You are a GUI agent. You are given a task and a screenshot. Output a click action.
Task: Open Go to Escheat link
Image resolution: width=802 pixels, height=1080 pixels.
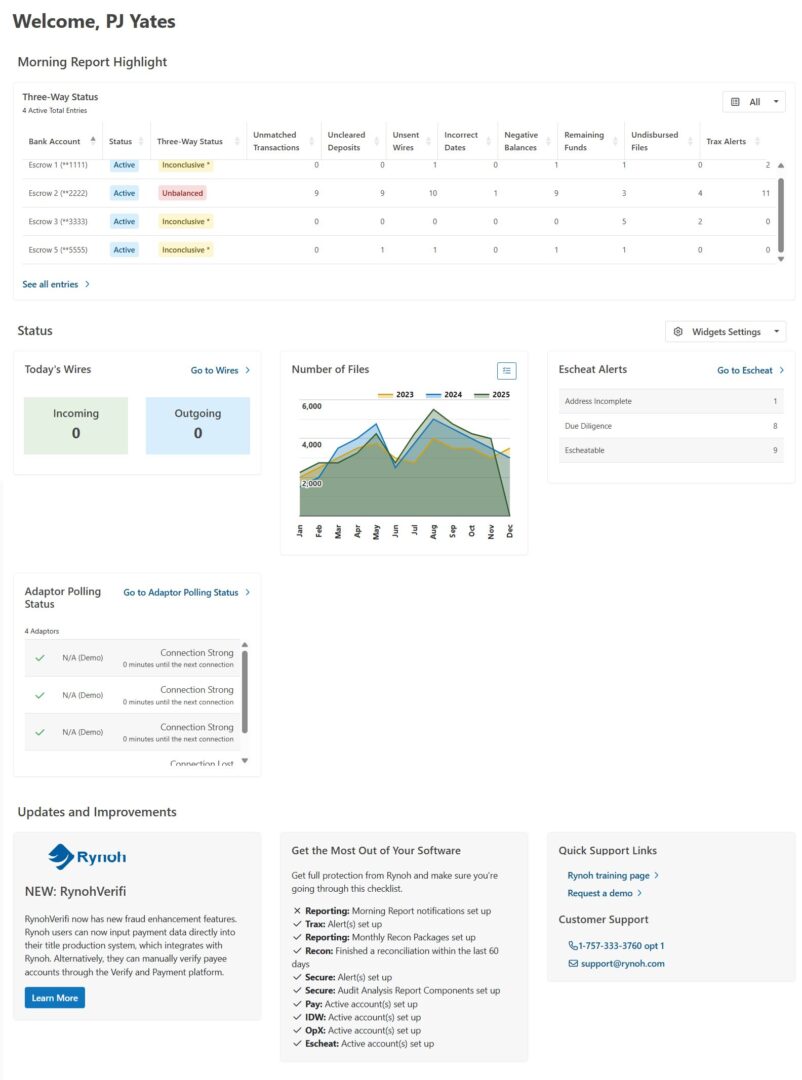[750, 371]
